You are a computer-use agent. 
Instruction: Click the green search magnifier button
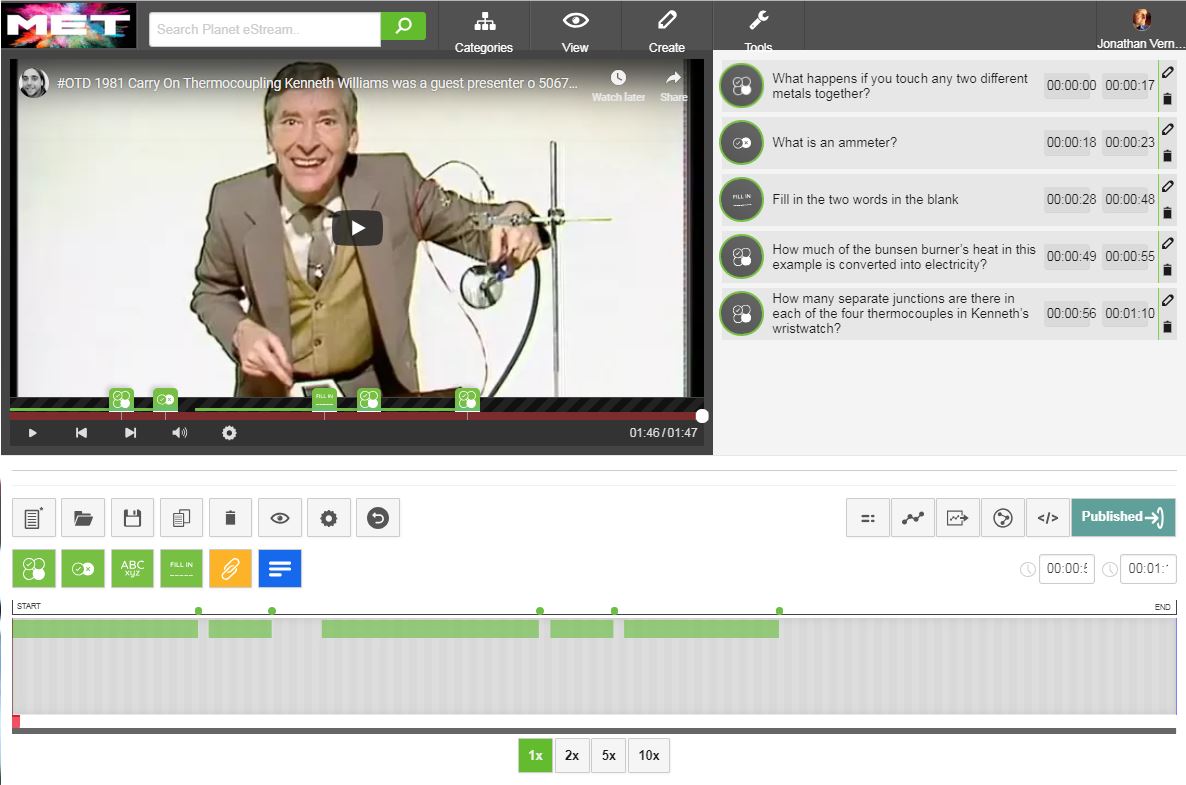click(x=403, y=26)
